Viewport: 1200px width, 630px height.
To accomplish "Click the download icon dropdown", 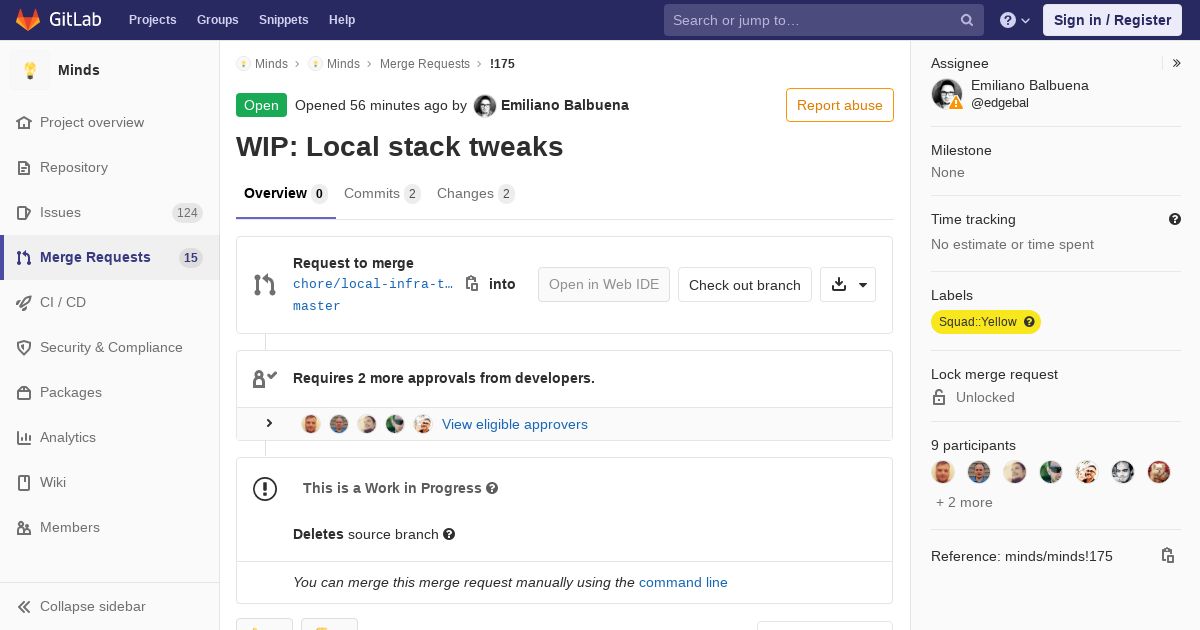I will pyautogui.click(x=848, y=285).
